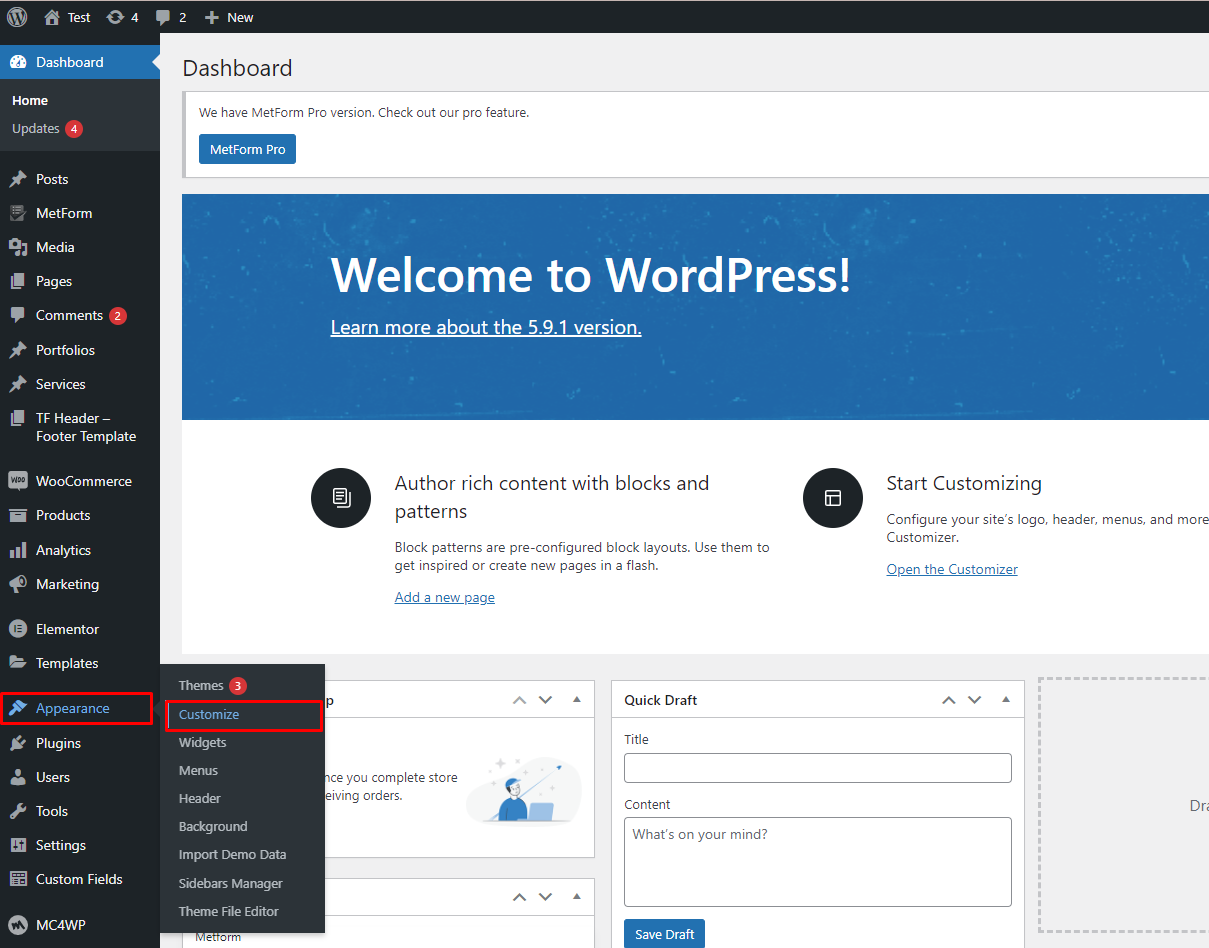Screen dimensions: 1209x948
Task: Move the store setup panel up
Action: pyautogui.click(x=519, y=700)
